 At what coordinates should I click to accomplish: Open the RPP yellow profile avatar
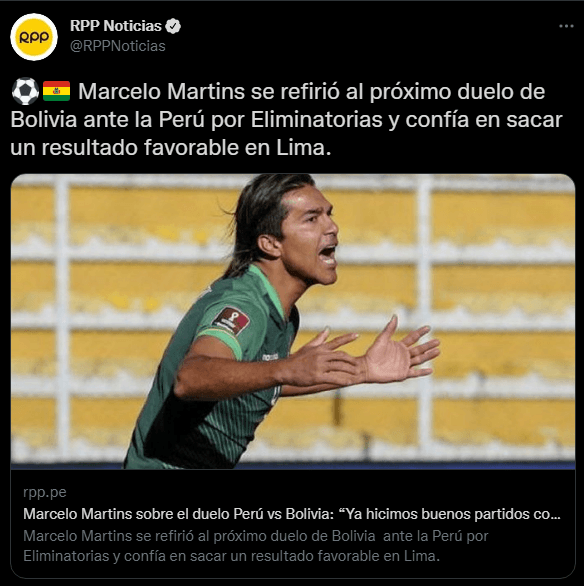(x=34, y=37)
